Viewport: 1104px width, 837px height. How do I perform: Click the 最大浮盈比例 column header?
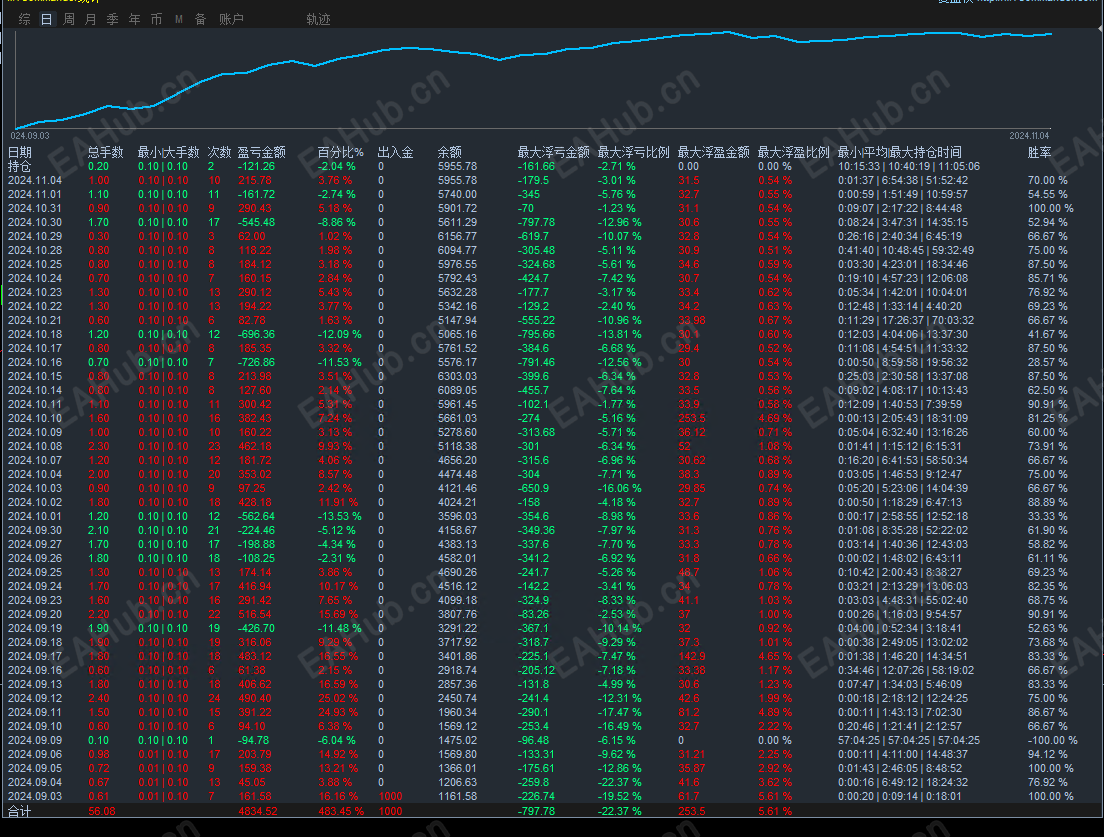click(794, 152)
